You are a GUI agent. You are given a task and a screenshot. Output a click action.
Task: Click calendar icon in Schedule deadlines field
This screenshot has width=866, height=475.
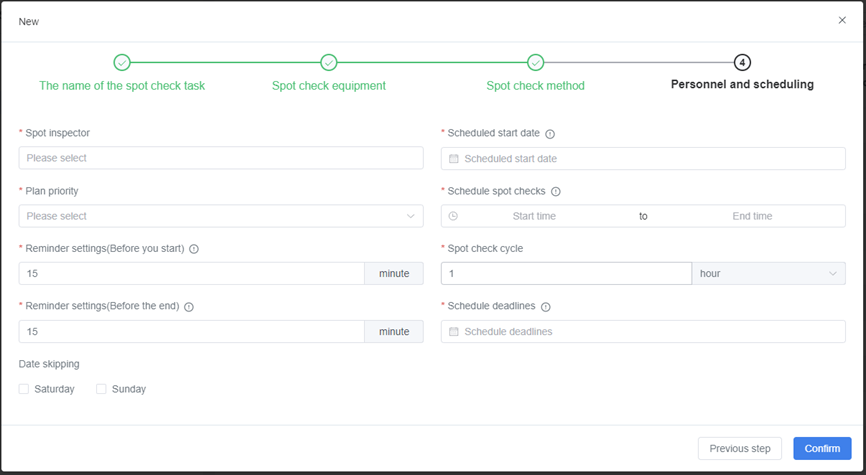pyautogui.click(x=453, y=332)
